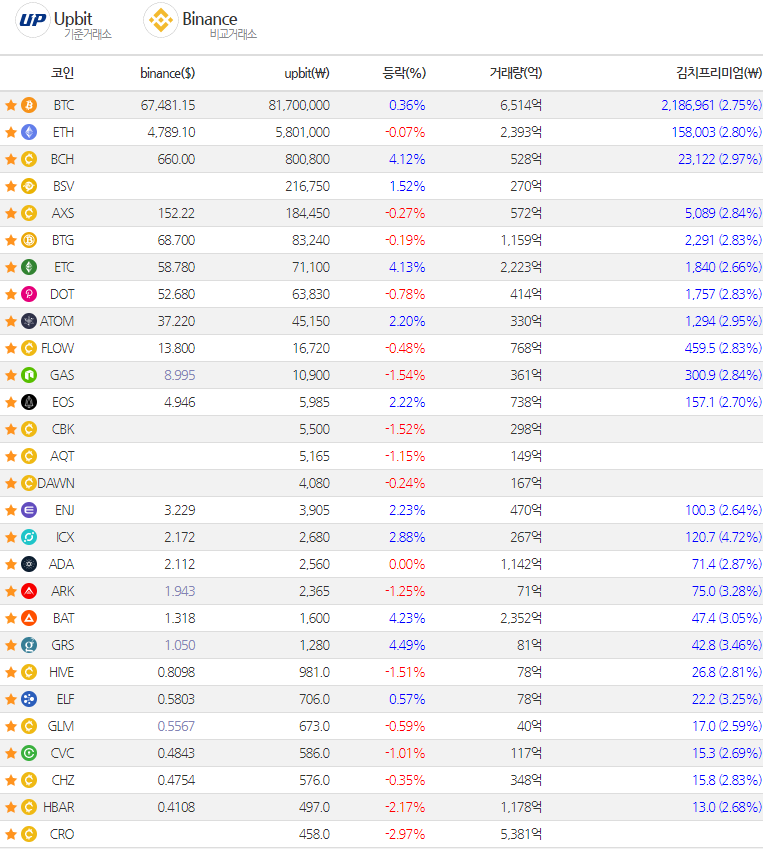Toggle the favorite star for BTC
The width and height of the screenshot is (777, 849).
[x=11, y=105]
